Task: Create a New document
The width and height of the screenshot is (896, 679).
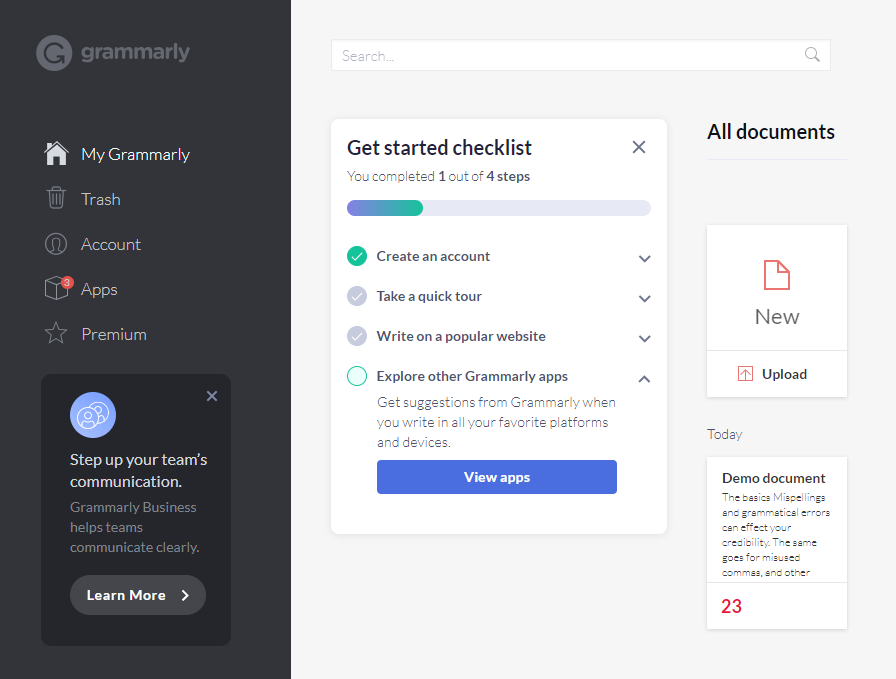Action: (777, 287)
